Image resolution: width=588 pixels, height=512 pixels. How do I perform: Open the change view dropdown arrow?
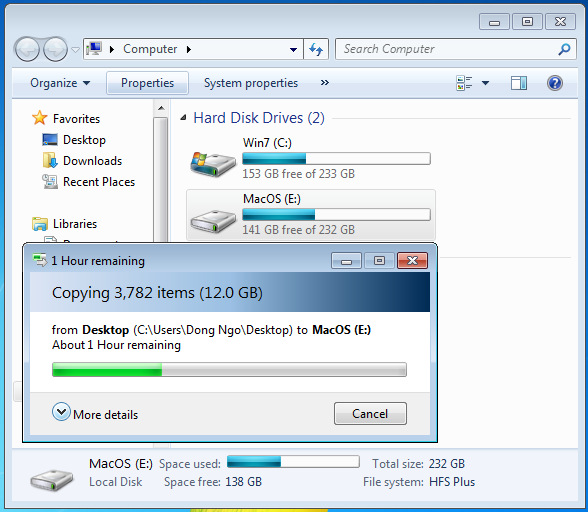pyautogui.click(x=485, y=83)
